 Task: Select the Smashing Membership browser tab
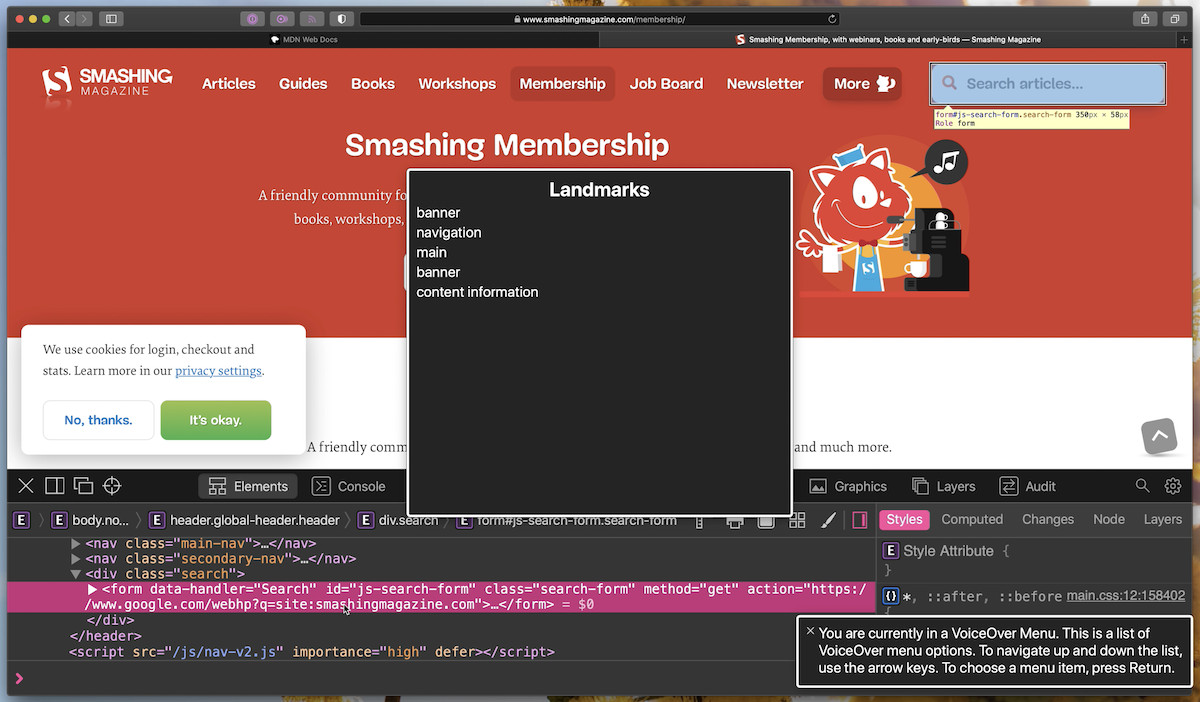pos(889,40)
